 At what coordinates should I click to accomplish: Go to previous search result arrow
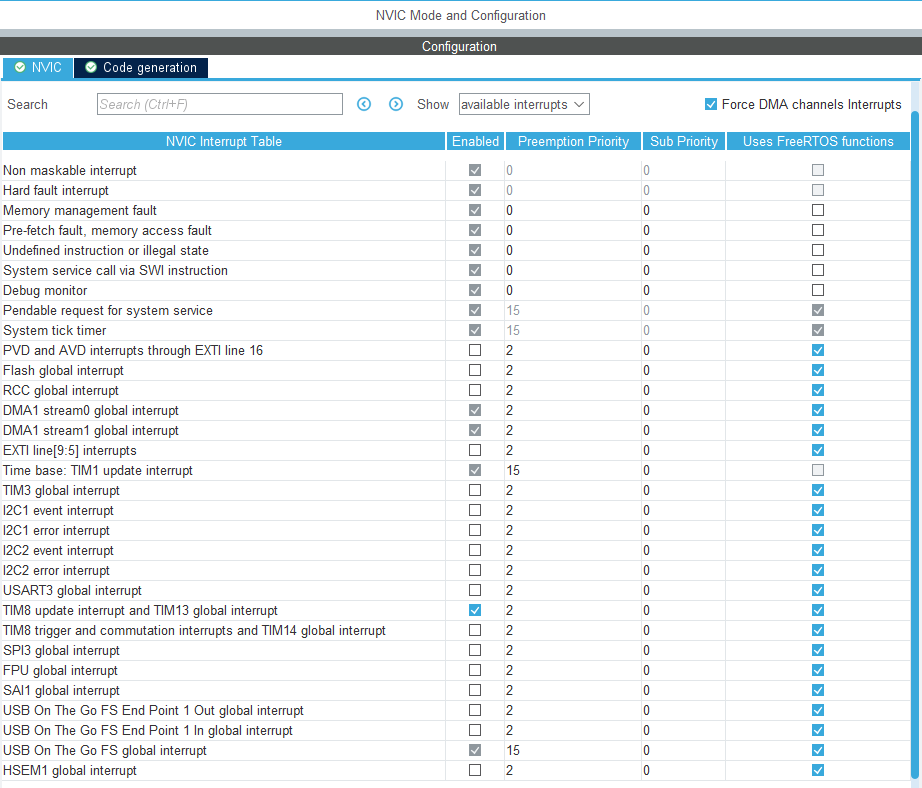tap(364, 104)
